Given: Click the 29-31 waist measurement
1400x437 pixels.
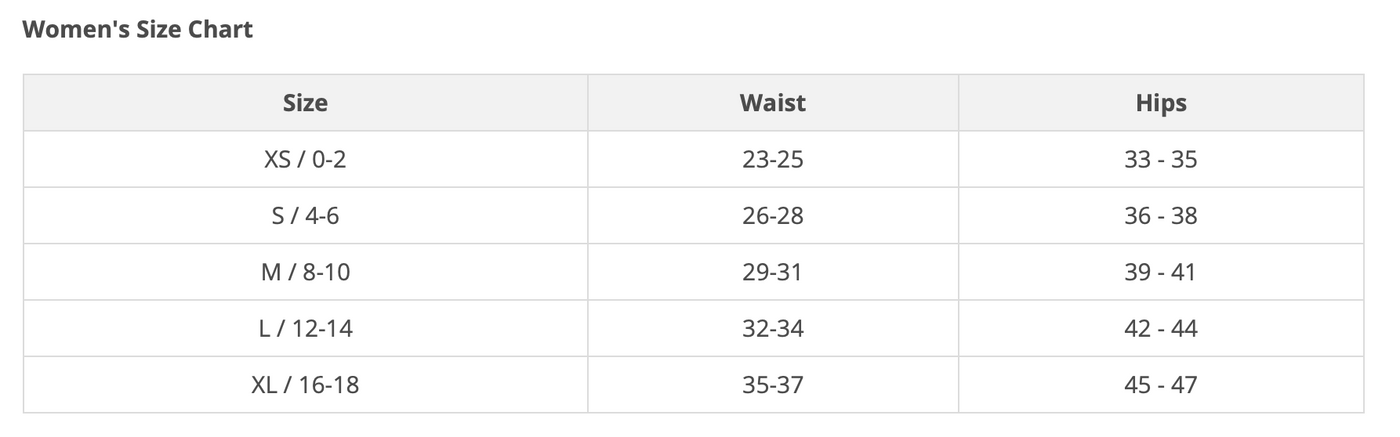Looking at the screenshot, I should pyautogui.click(x=772, y=272).
